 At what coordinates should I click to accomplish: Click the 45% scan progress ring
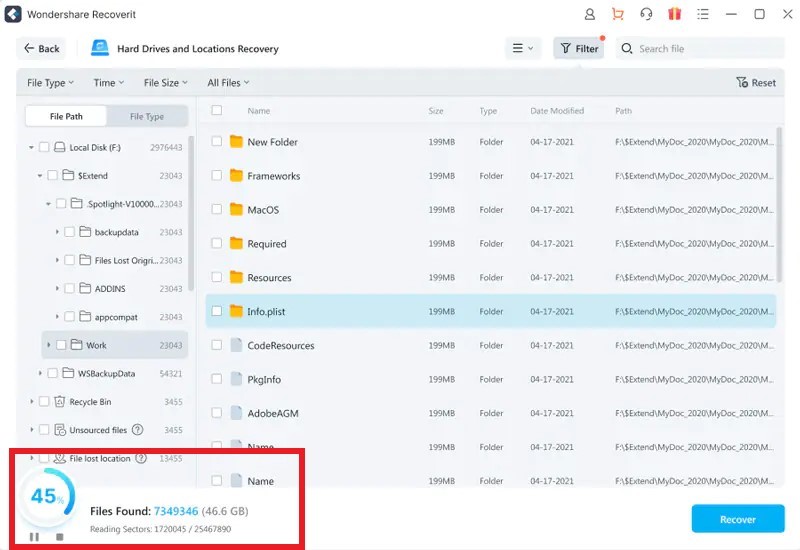pos(46,496)
